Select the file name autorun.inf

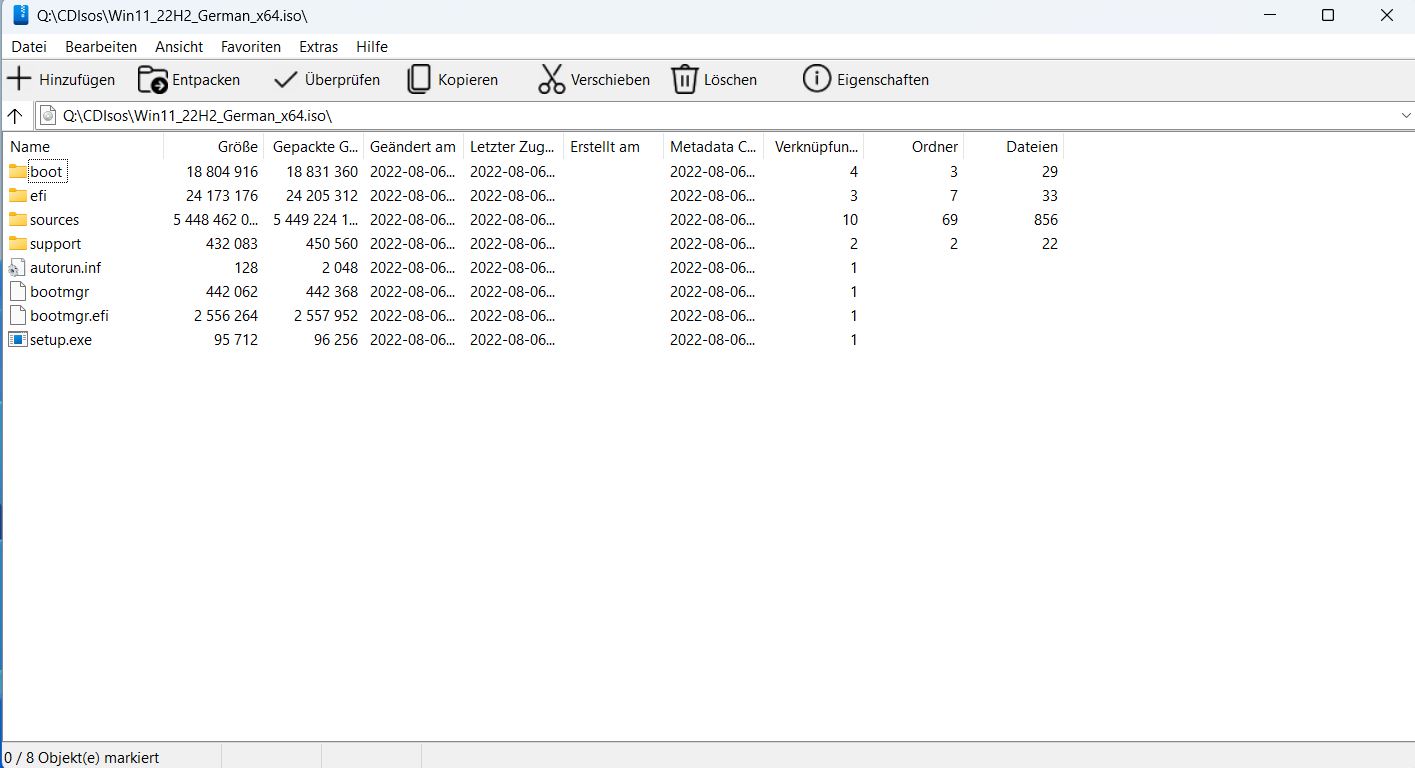[x=65, y=267]
